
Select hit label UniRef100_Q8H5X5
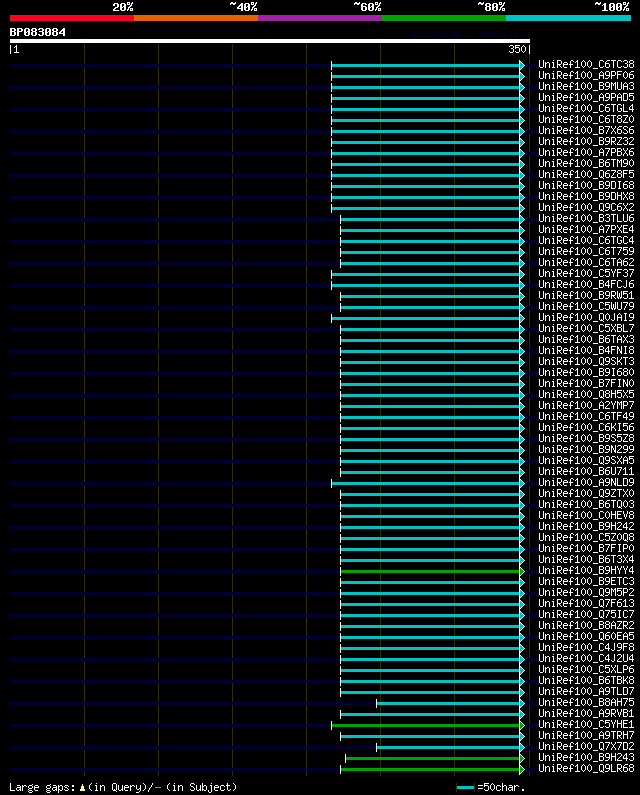(x=586, y=394)
